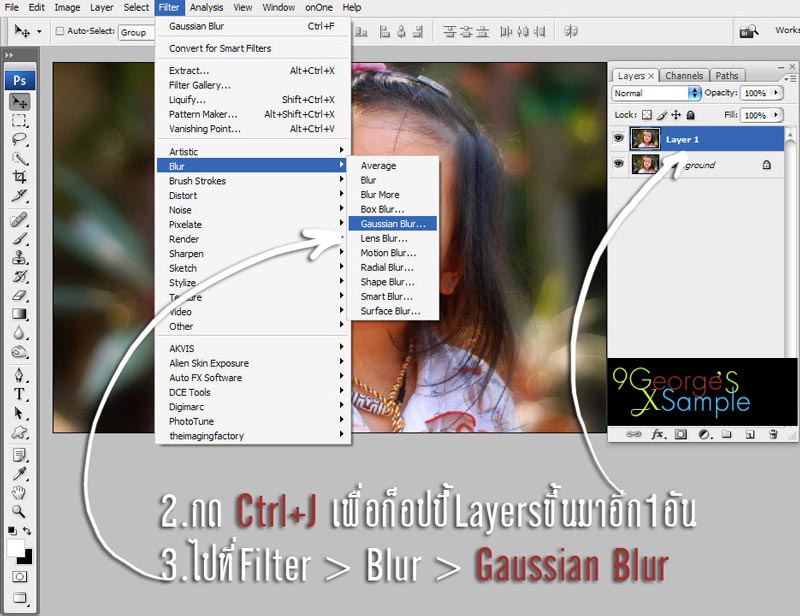This screenshot has width=800, height=616.
Task: Select the Type tool
Action: click(19, 395)
